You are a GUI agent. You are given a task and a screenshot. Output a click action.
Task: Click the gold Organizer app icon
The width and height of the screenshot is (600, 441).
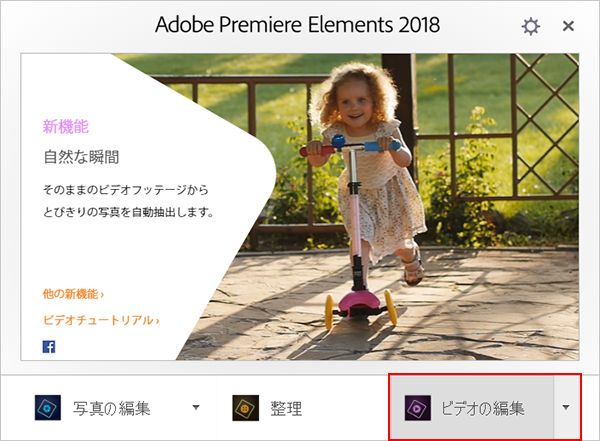(x=245, y=408)
